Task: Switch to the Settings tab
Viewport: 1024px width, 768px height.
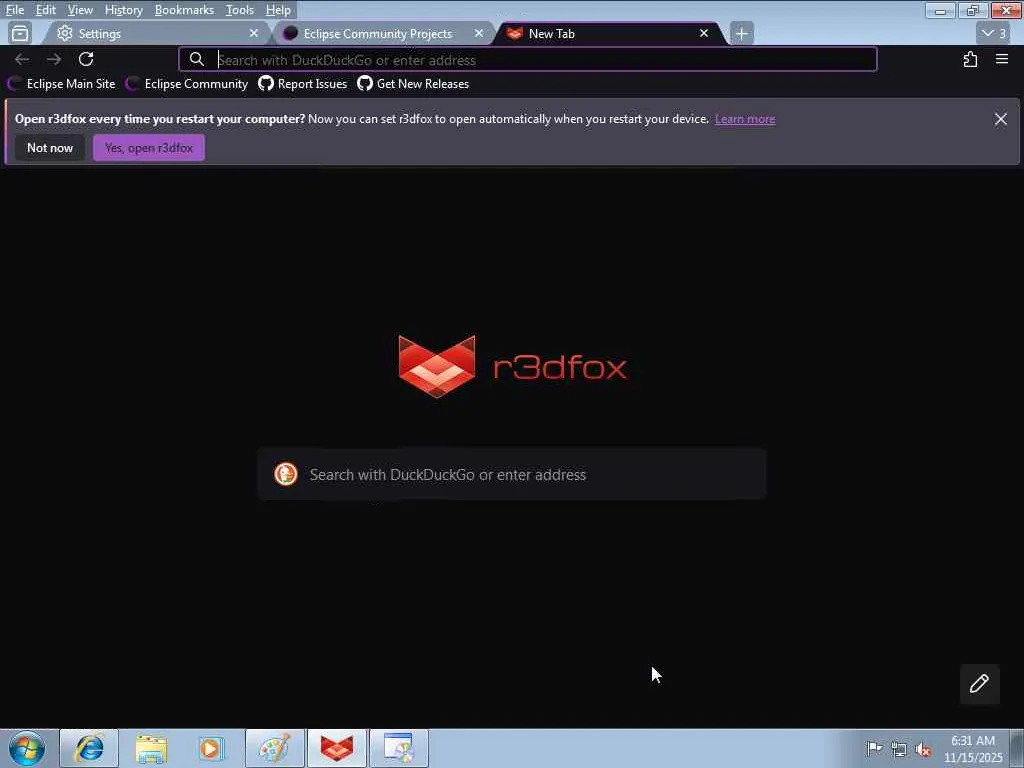Action: tap(157, 33)
